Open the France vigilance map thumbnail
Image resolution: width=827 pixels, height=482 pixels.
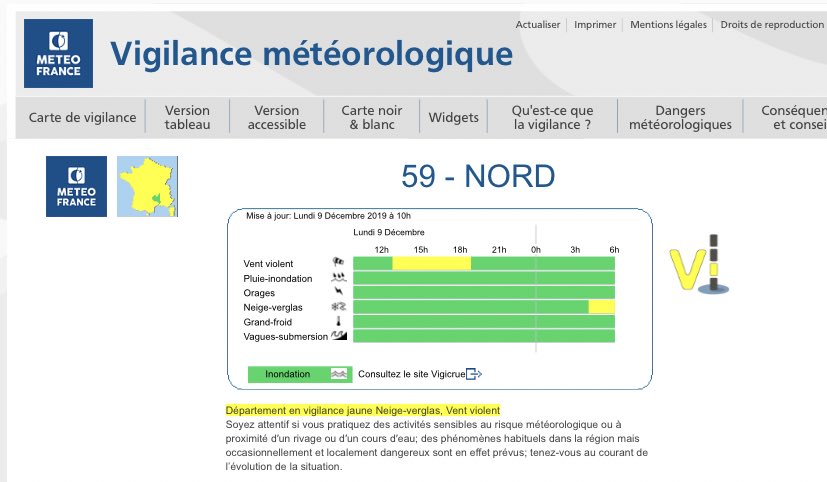point(147,186)
